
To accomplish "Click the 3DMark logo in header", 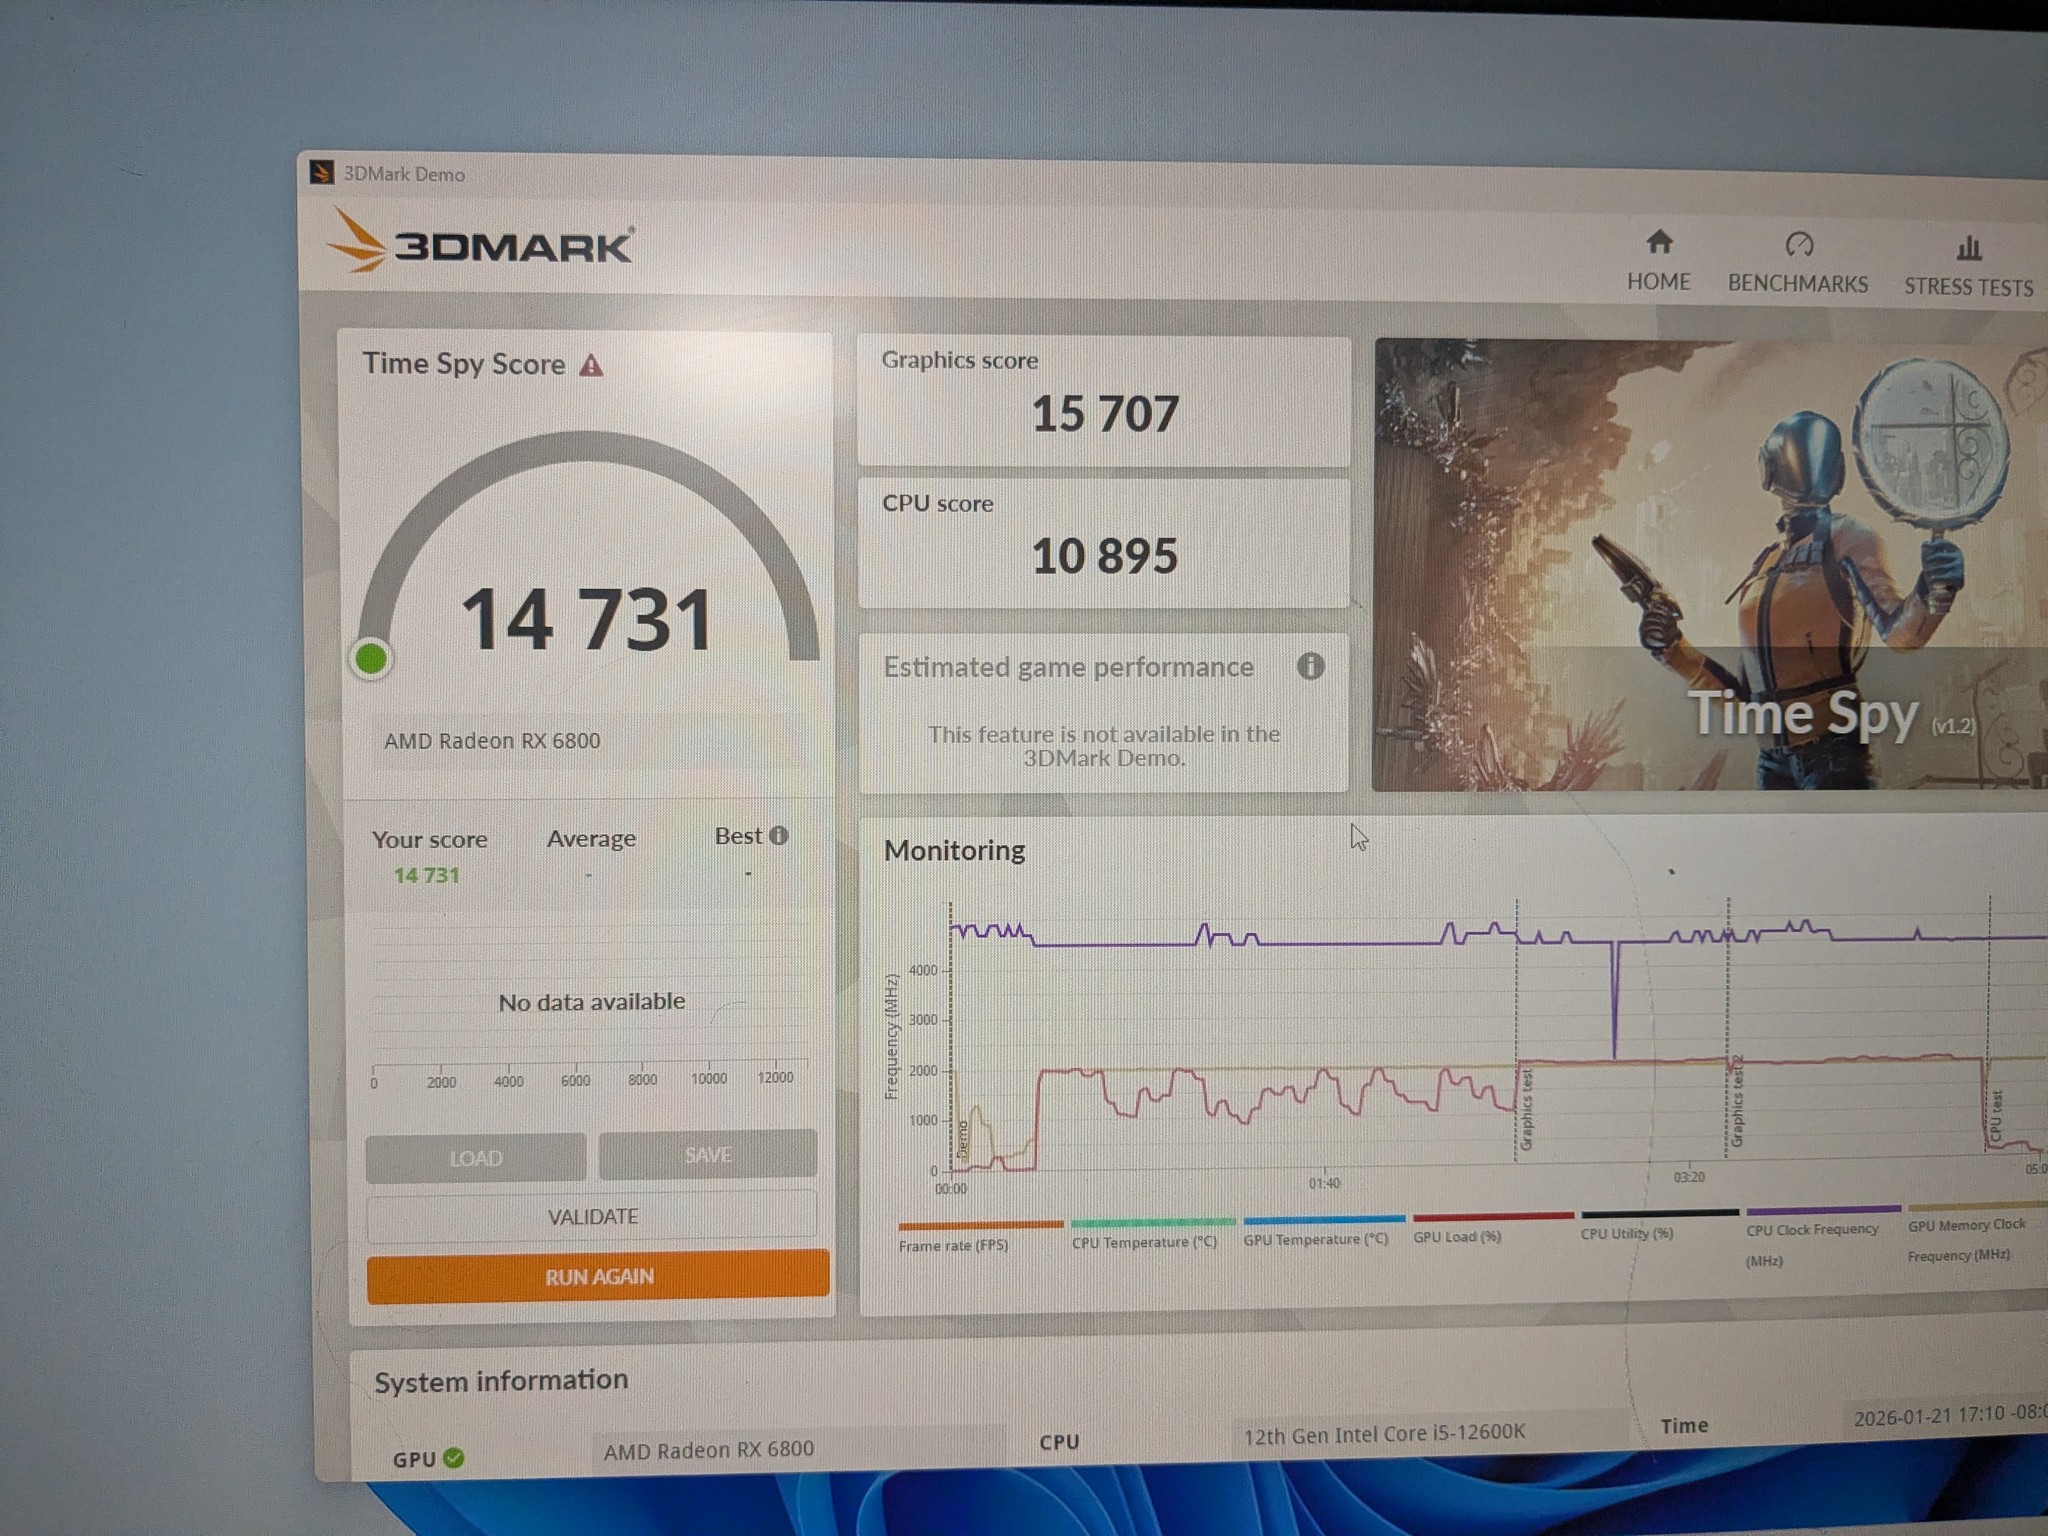I will tap(480, 241).
